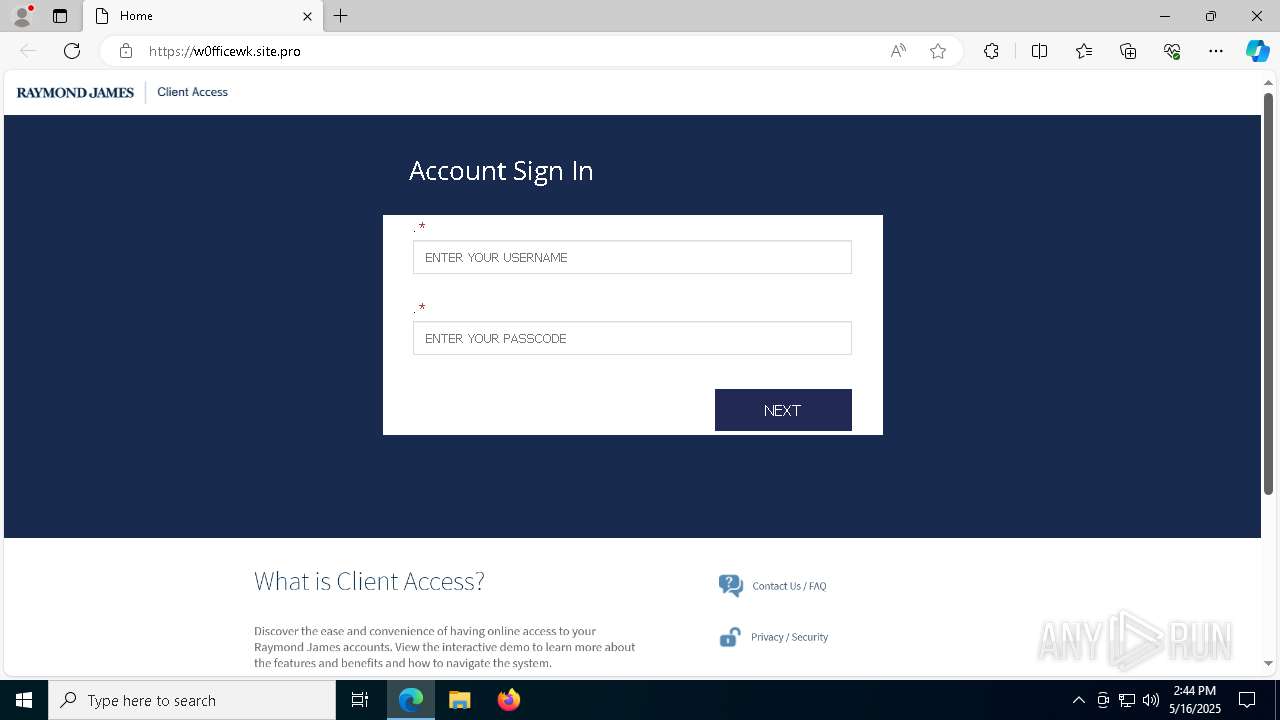The width and height of the screenshot is (1280, 720).
Task: Click the Contact Us speech bubble icon
Action: point(731,586)
